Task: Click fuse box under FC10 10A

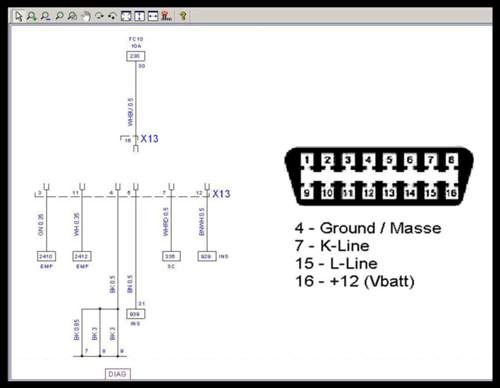Action: tap(135, 56)
